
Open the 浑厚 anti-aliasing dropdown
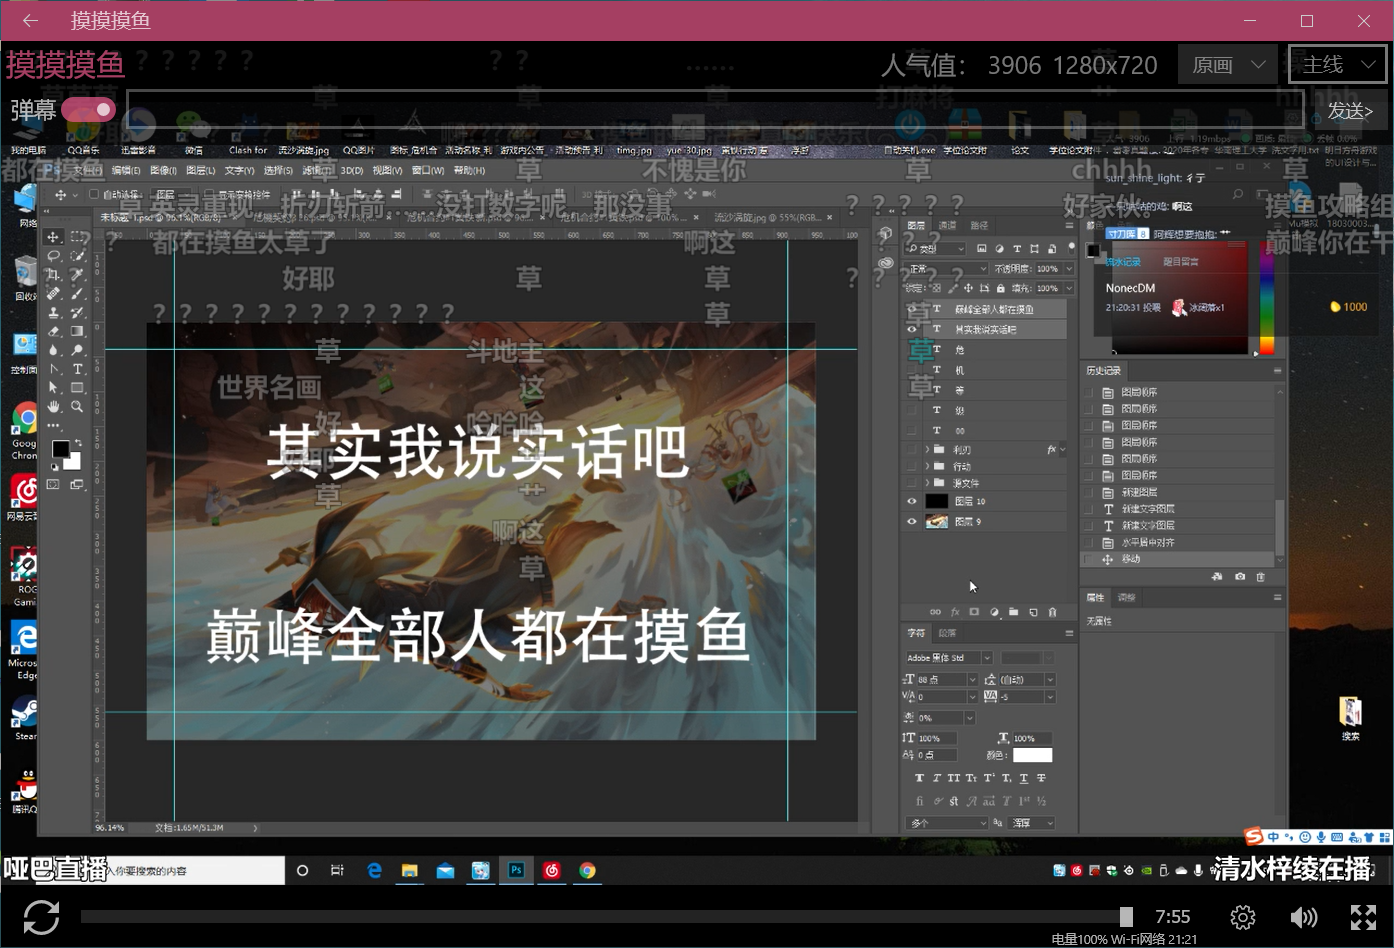pyautogui.click(x=1032, y=823)
